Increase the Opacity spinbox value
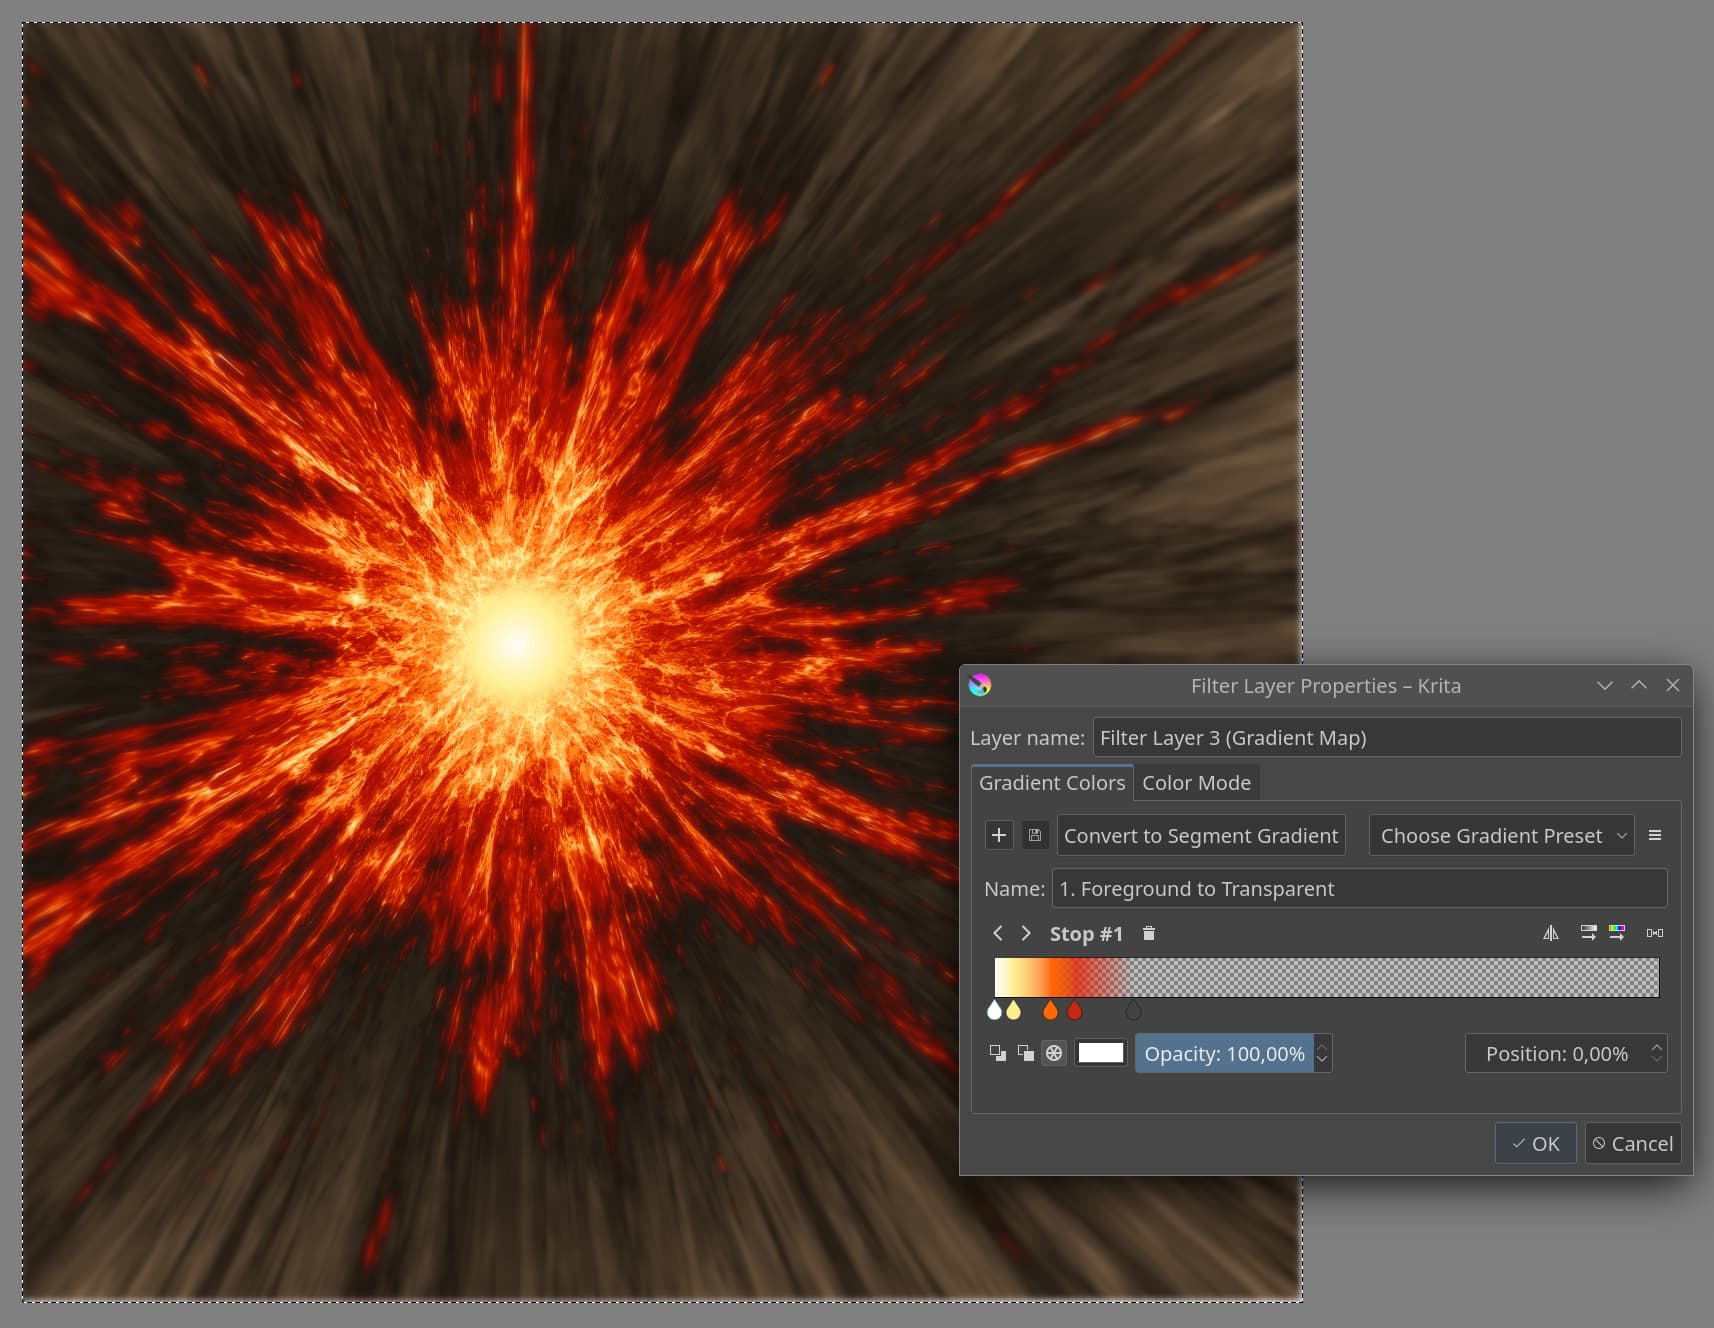The height and width of the screenshot is (1328, 1714). point(1322,1046)
